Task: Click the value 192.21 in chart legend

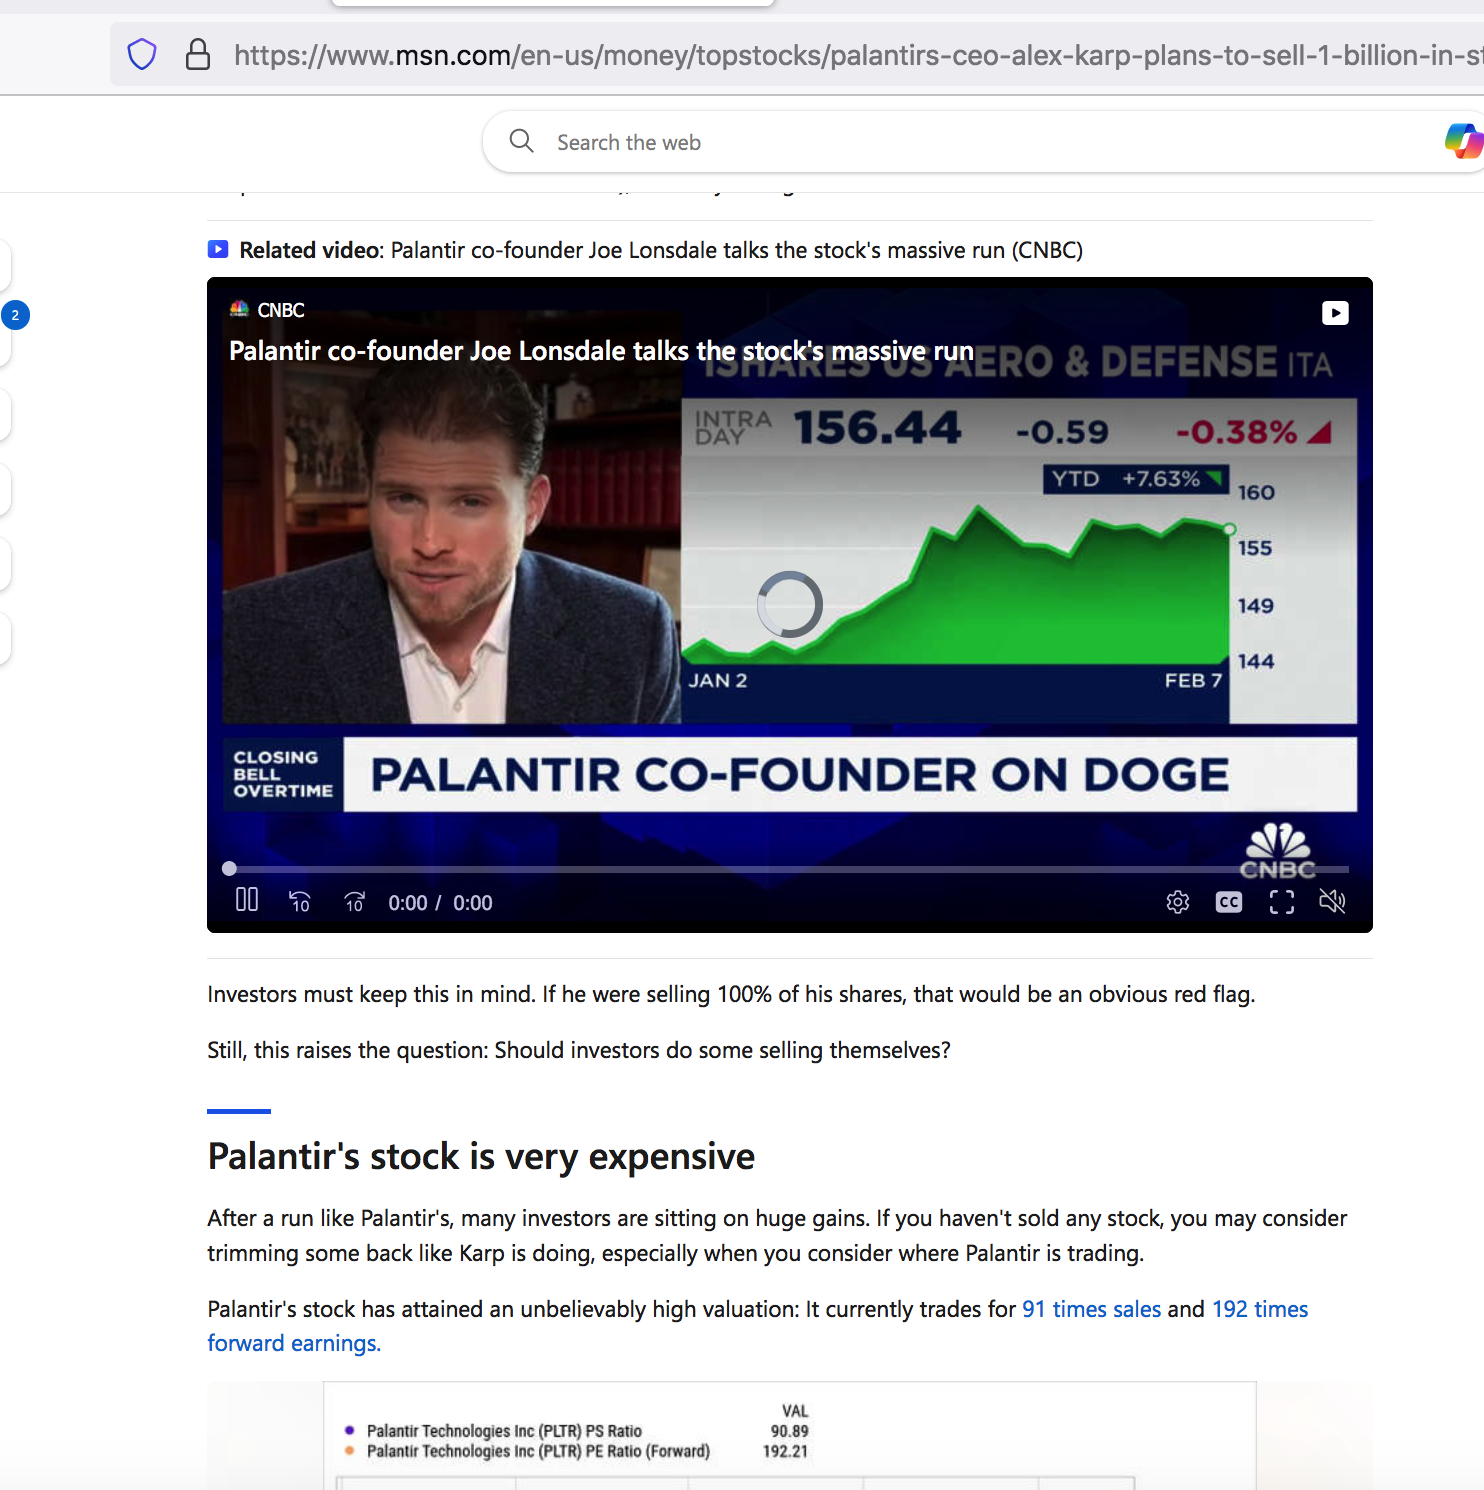Action: click(x=785, y=1451)
